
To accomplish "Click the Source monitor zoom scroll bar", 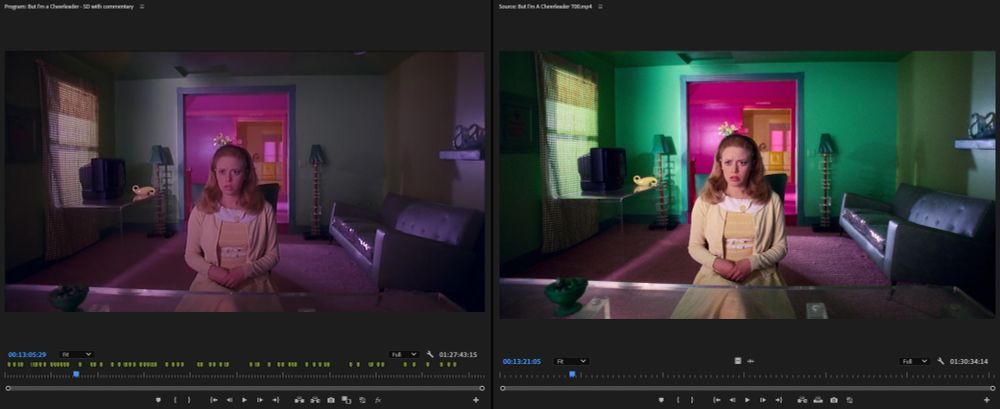I will (749, 388).
